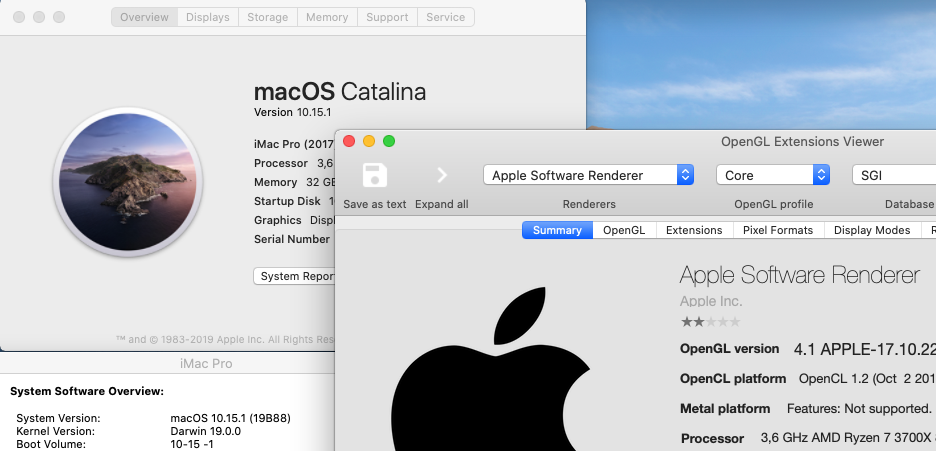The image size is (936, 451).
Task: Click the macOS Catalina title
Action: pos(340,92)
